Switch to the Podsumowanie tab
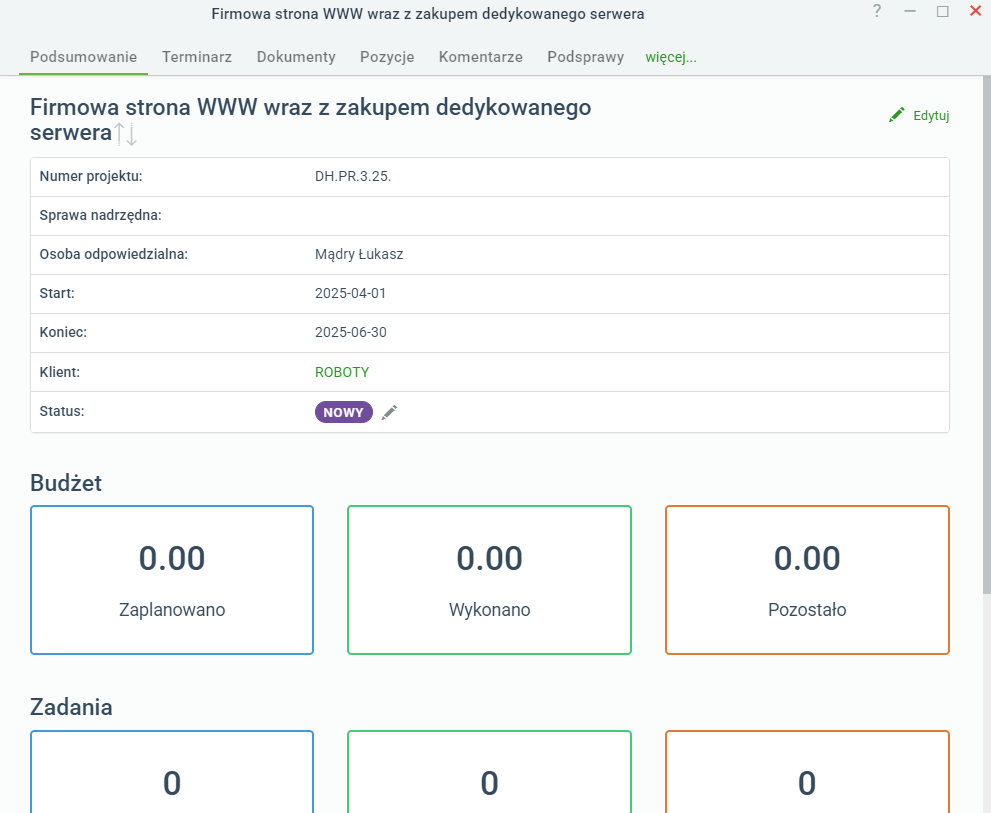Viewport: 991px width, 813px height. coord(83,57)
